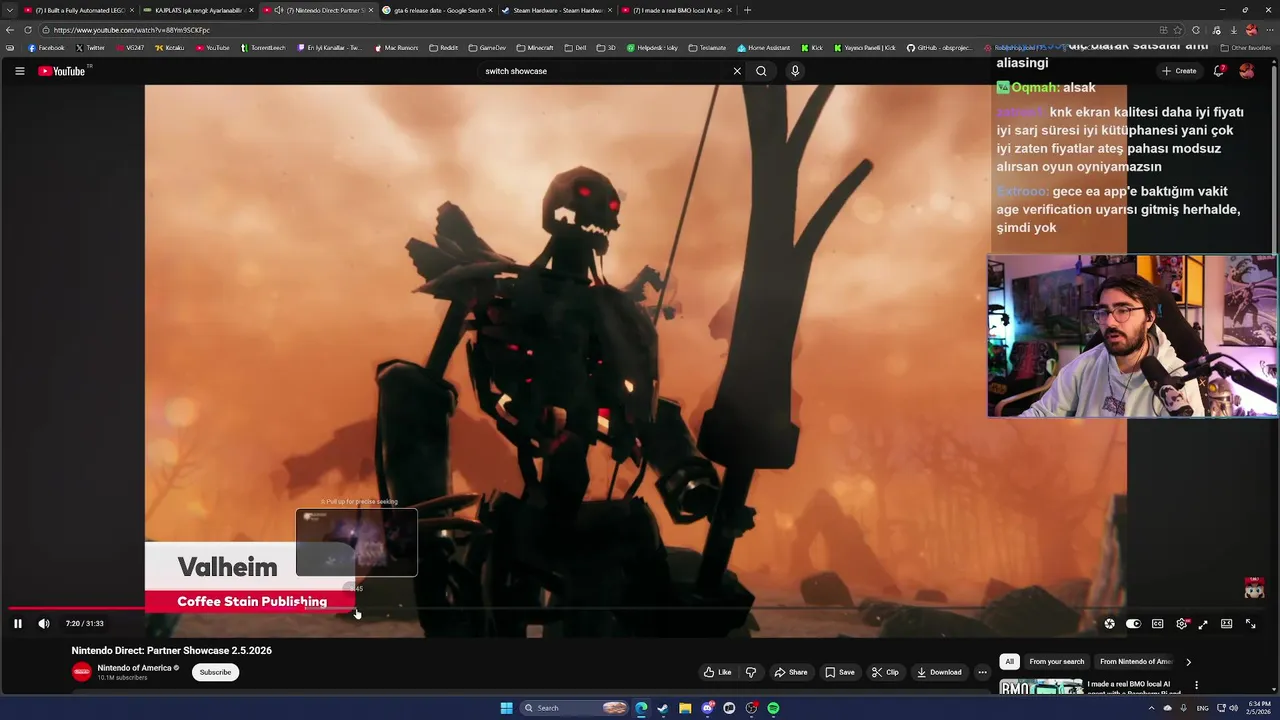Screen dimensions: 1280x720
Task: Toggle closed captions on the video
Action: (1157, 624)
